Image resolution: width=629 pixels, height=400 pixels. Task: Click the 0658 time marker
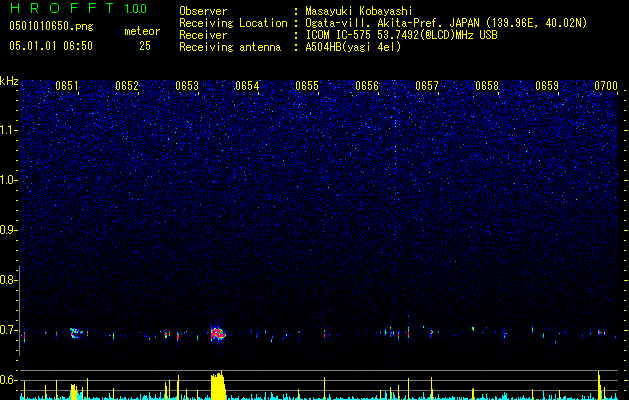(x=487, y=86)
